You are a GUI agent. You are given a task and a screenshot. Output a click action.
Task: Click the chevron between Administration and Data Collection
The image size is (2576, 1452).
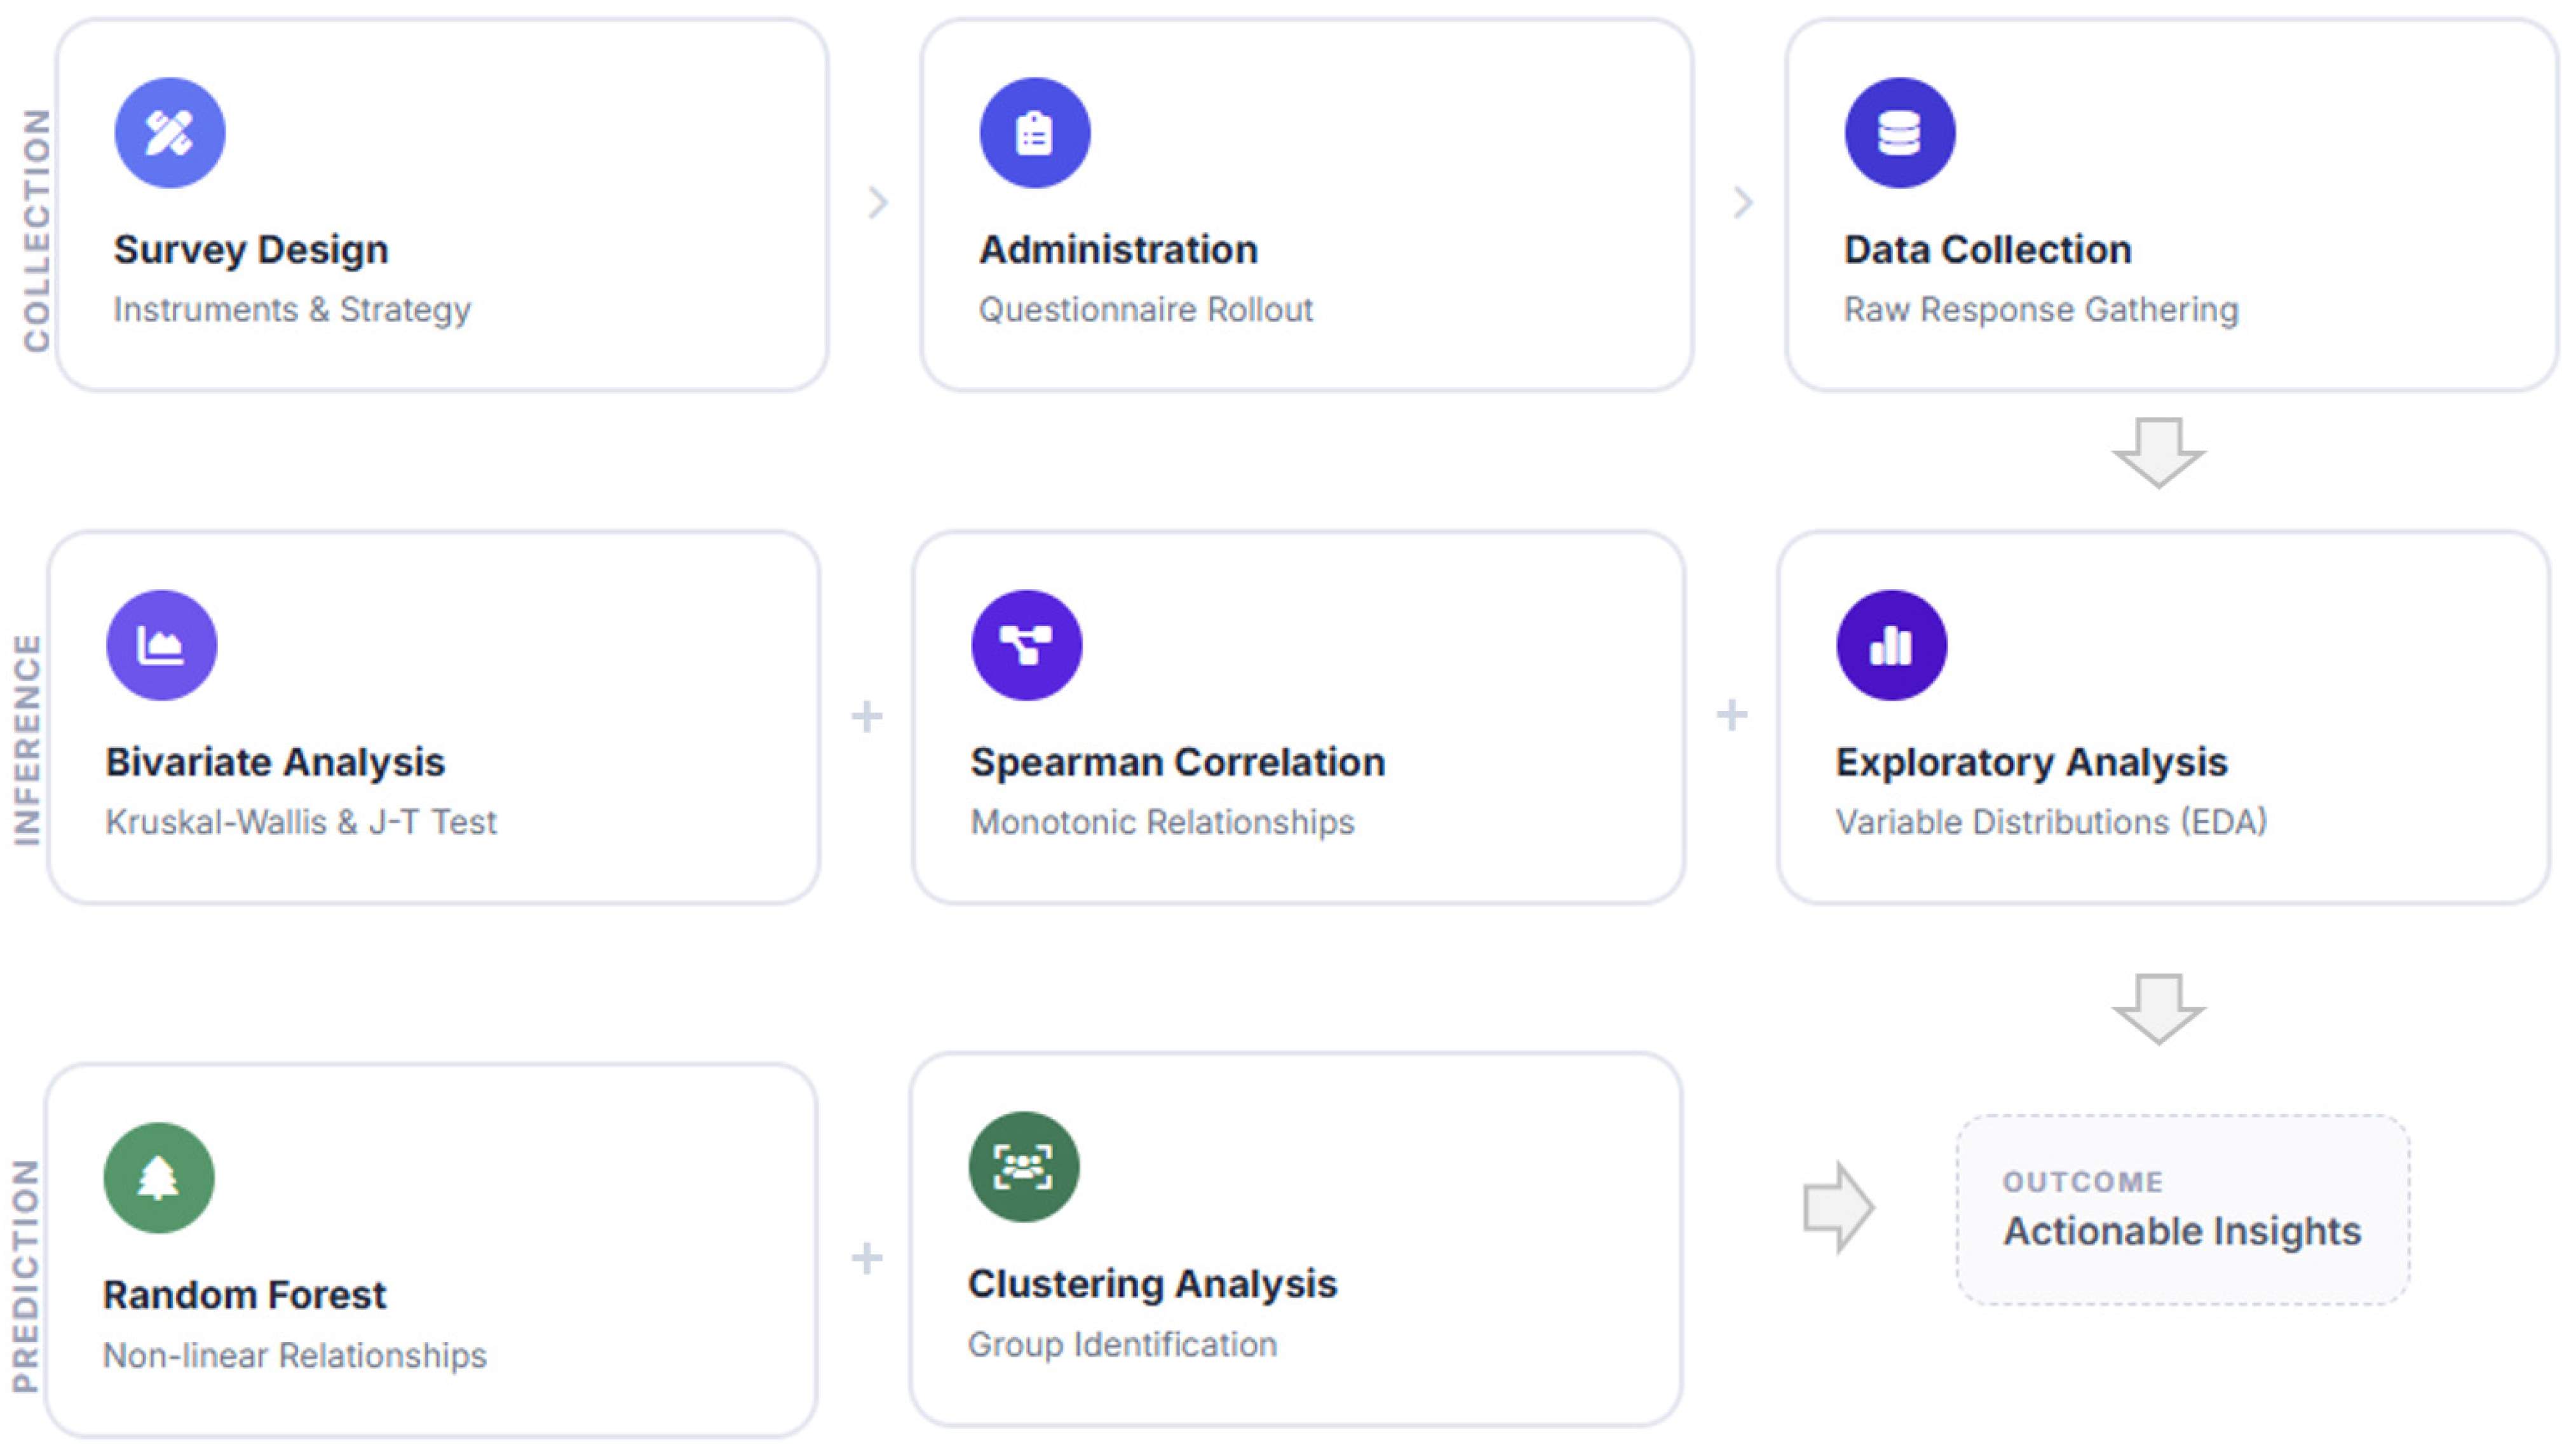[x=1743, y=202]
